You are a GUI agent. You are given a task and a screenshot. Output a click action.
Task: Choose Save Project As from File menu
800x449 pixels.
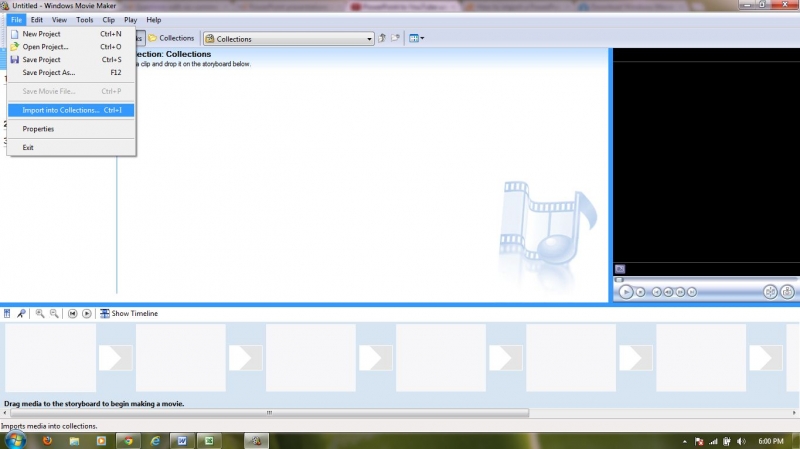point(49,72)
